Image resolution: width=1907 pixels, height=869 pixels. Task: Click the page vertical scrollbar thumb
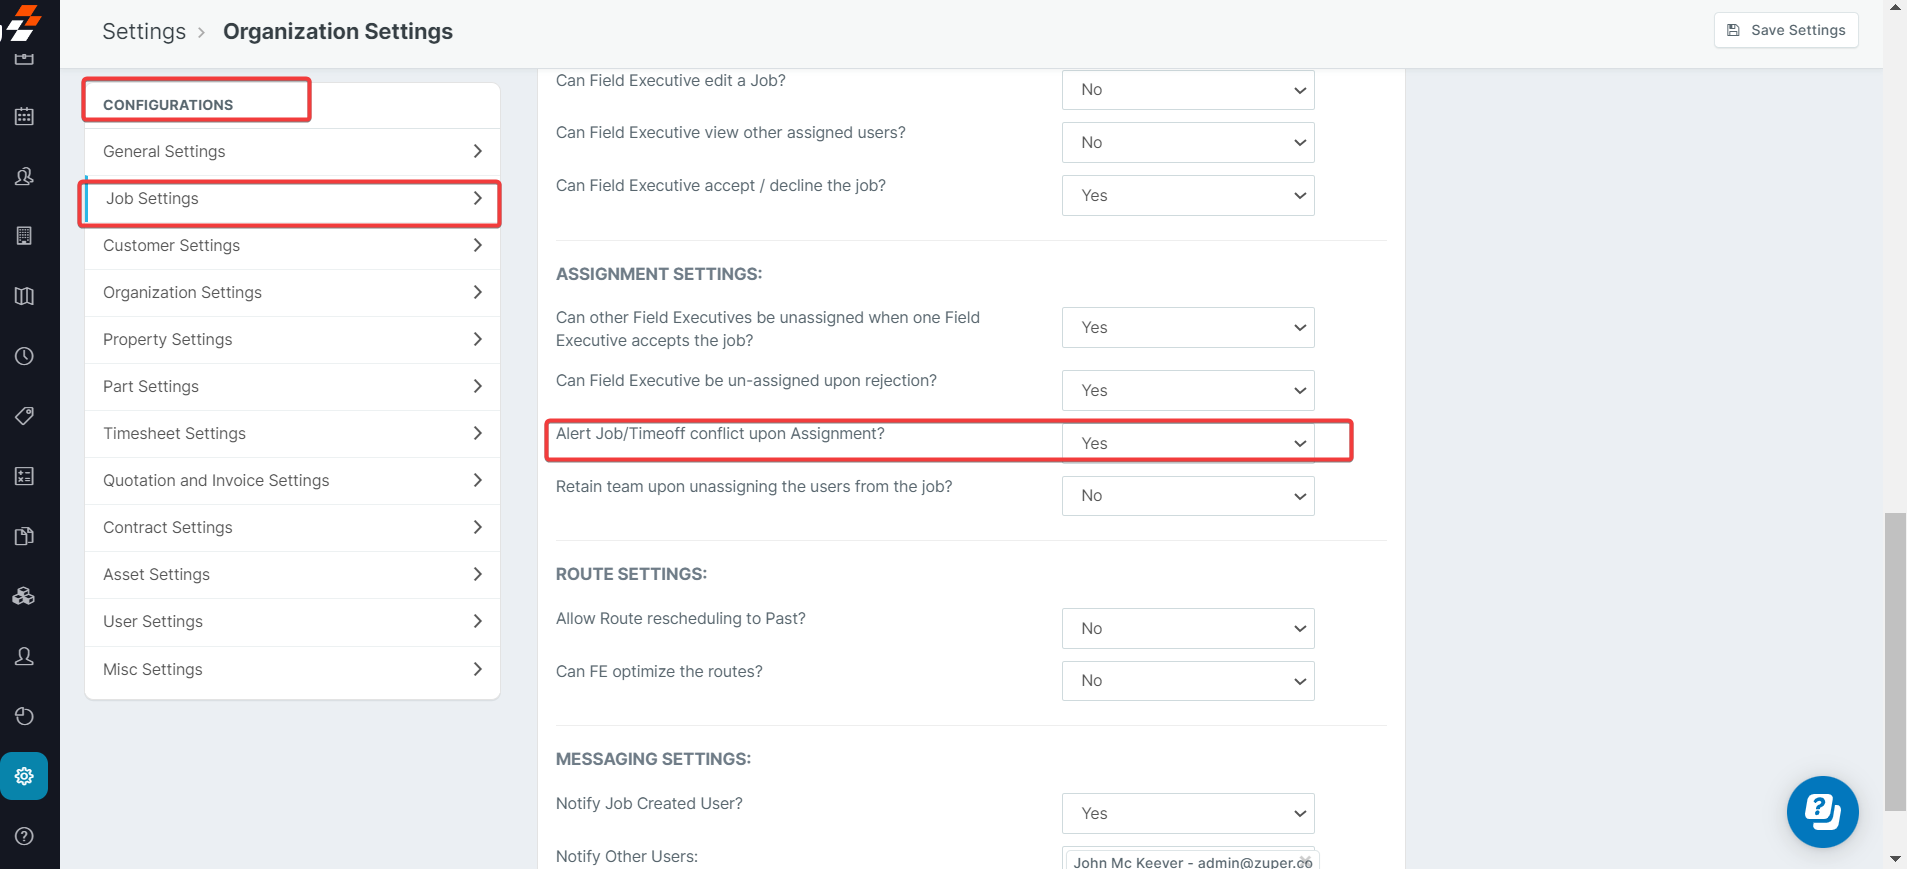tap(1894, 660)
